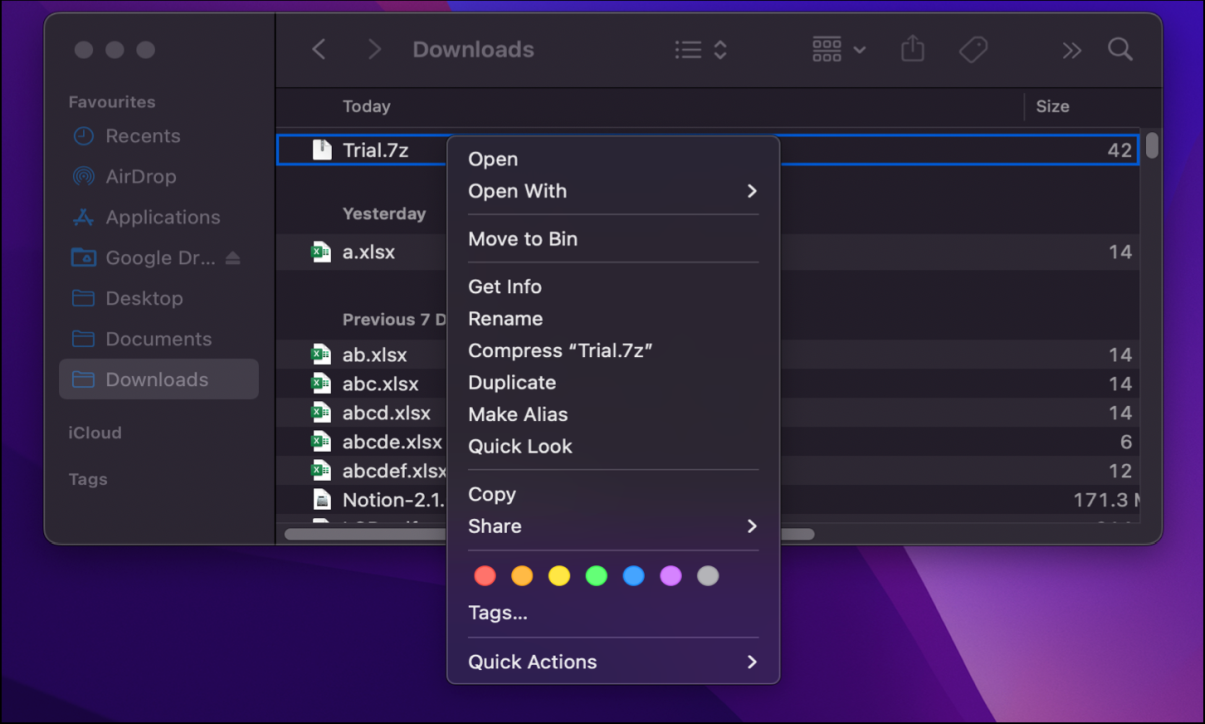Choose Get Info from the context menu
Viewport: 1205px width, 724px height.
[x=505, y=287]
